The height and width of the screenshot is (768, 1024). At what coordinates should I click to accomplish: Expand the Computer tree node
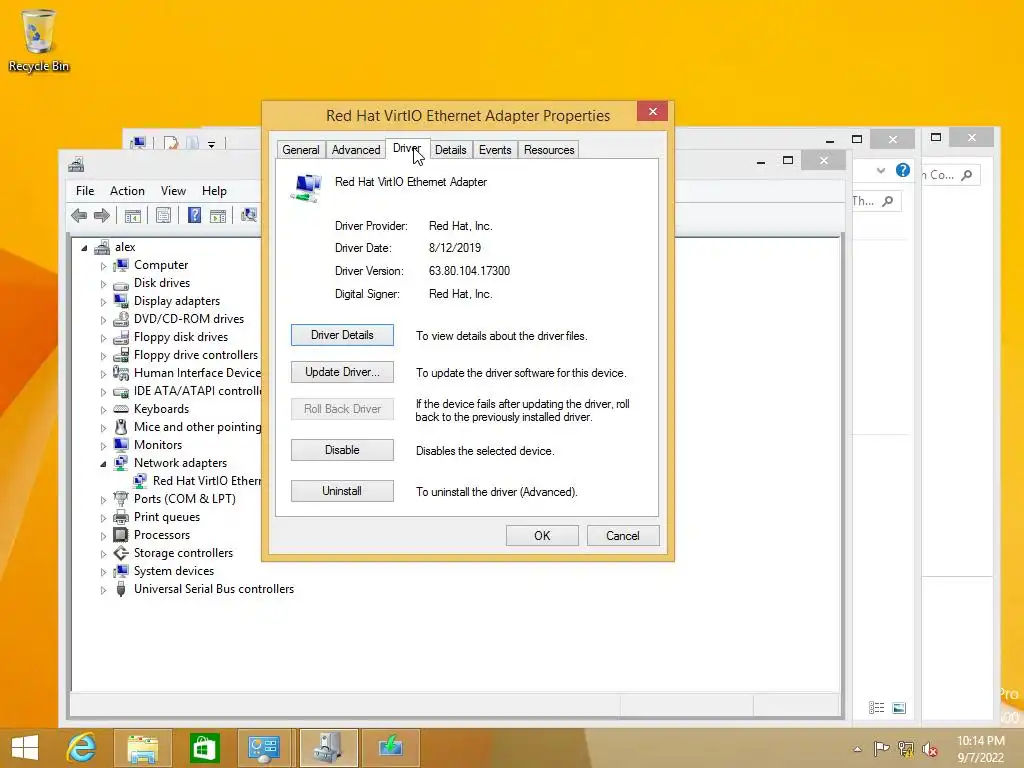(103, 266)
